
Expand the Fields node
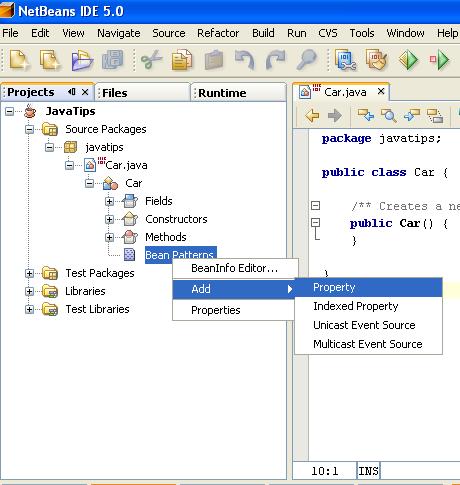point(109,201)
